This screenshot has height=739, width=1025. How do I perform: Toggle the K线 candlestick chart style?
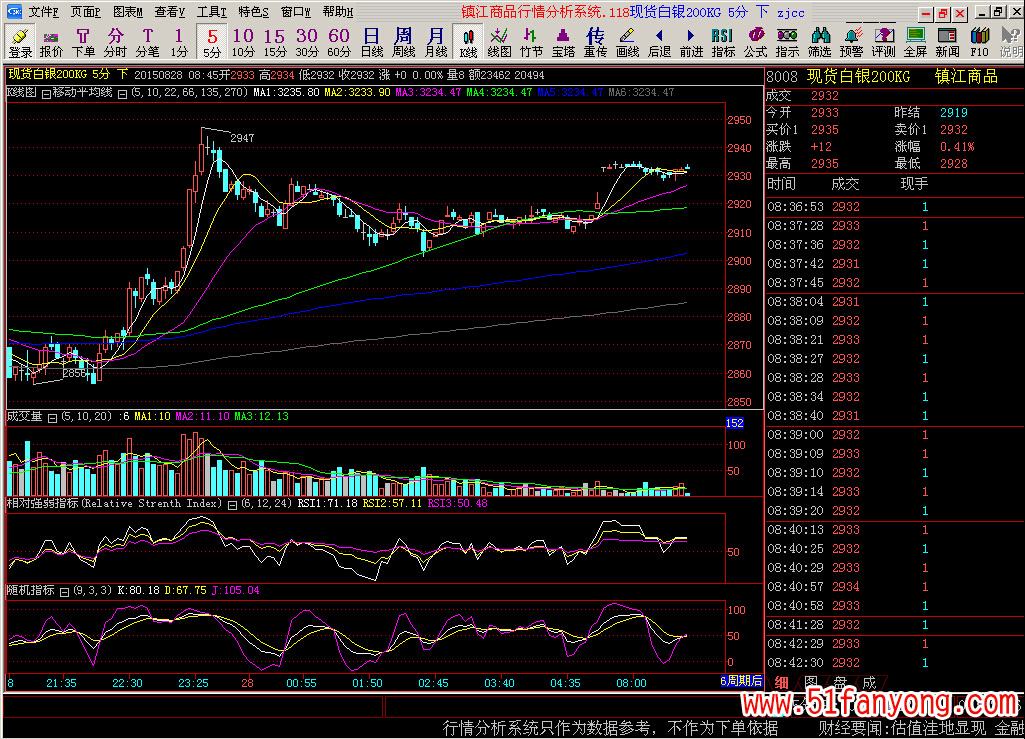coord(468,42)
